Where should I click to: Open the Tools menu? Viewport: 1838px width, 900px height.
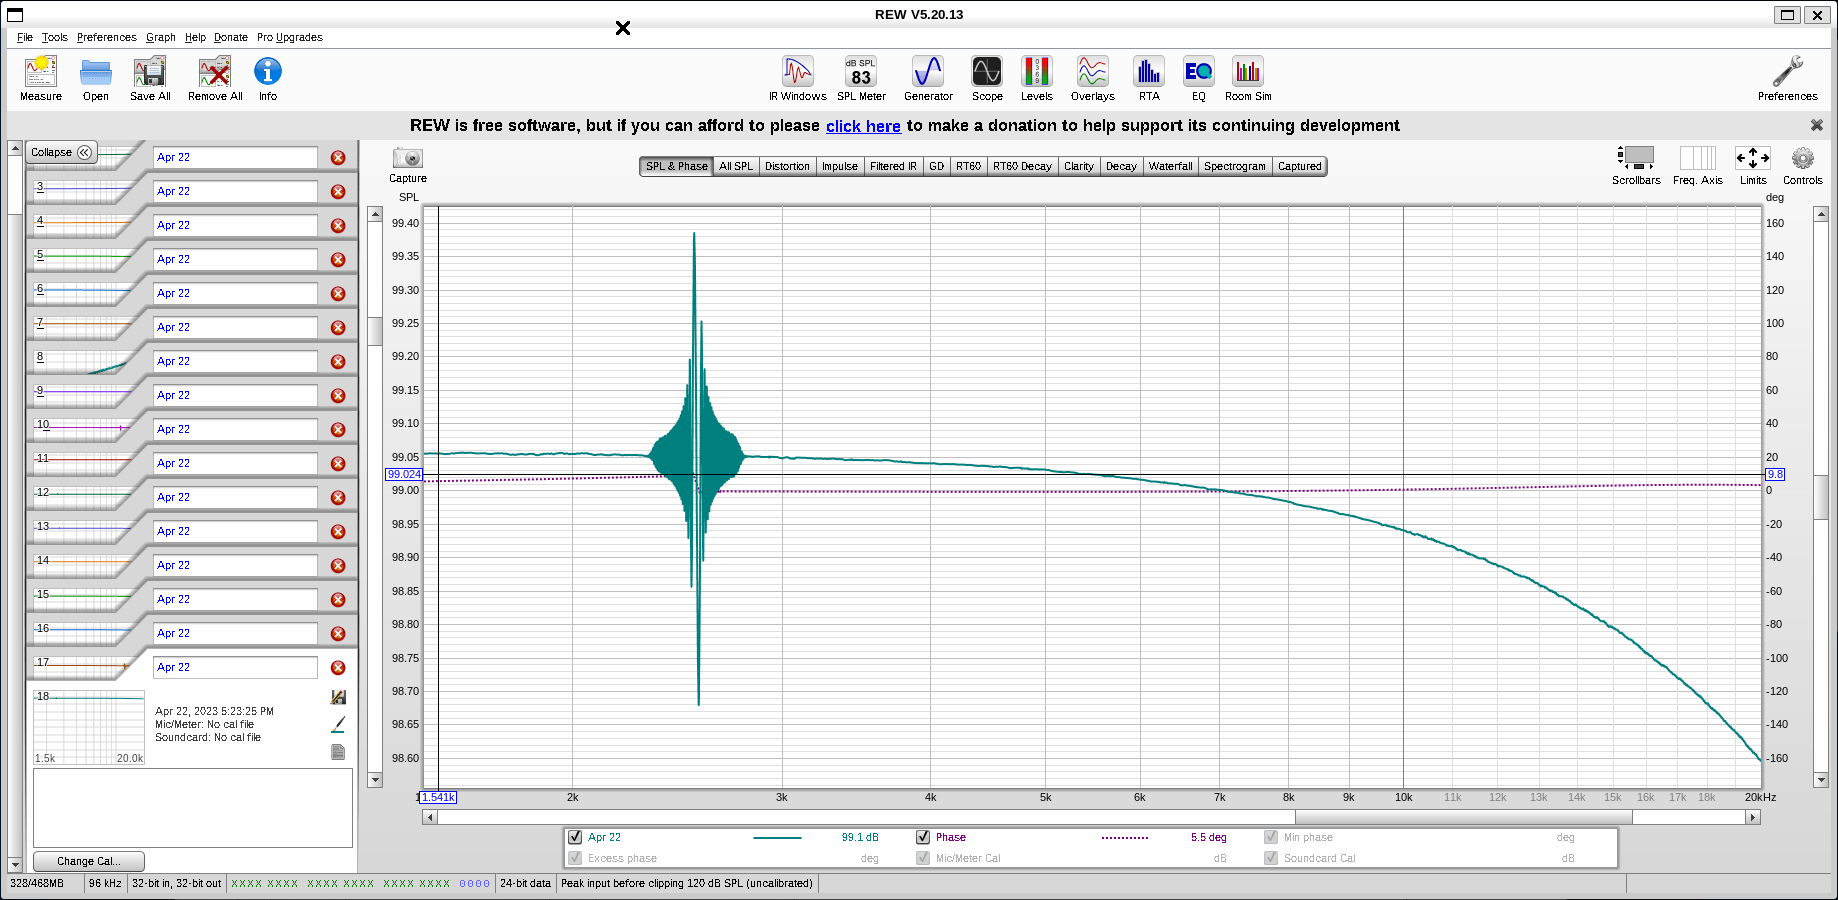click(x=55, y=37)
